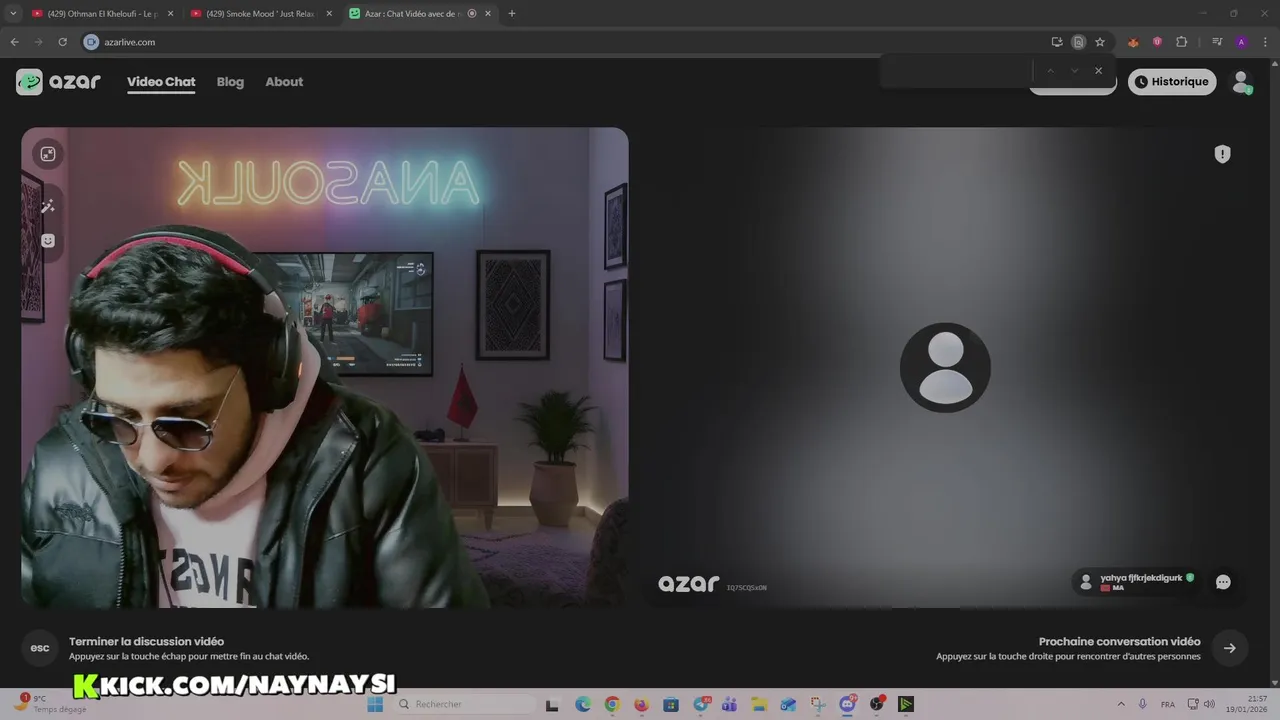Screen dimensions: 1280x720
Task: Open the media control icon
Action: coord(1217,42)
